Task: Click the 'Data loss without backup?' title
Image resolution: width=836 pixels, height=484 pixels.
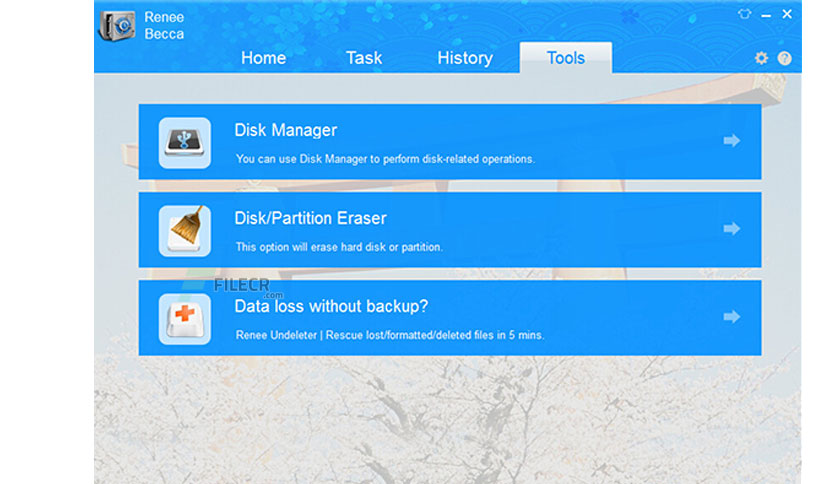Action: click(331, 306)
